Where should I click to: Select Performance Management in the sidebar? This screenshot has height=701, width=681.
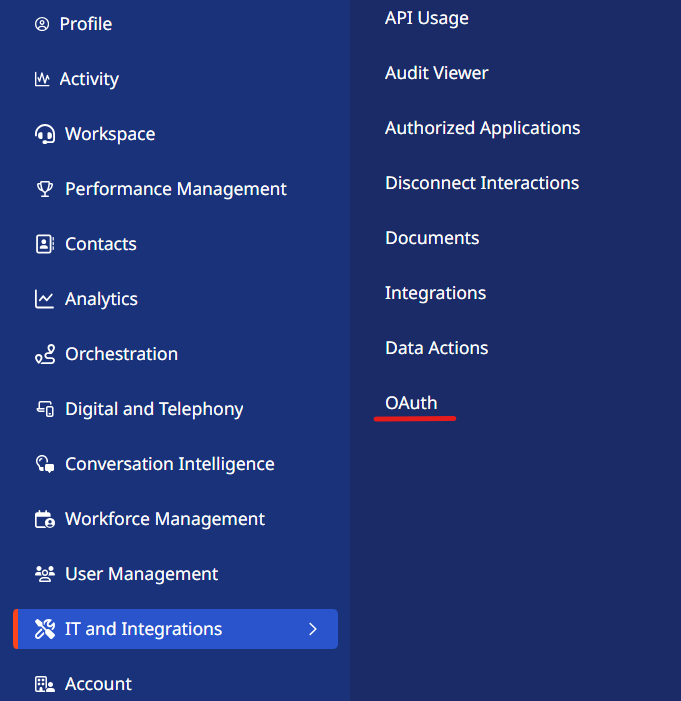click(175, 189)
